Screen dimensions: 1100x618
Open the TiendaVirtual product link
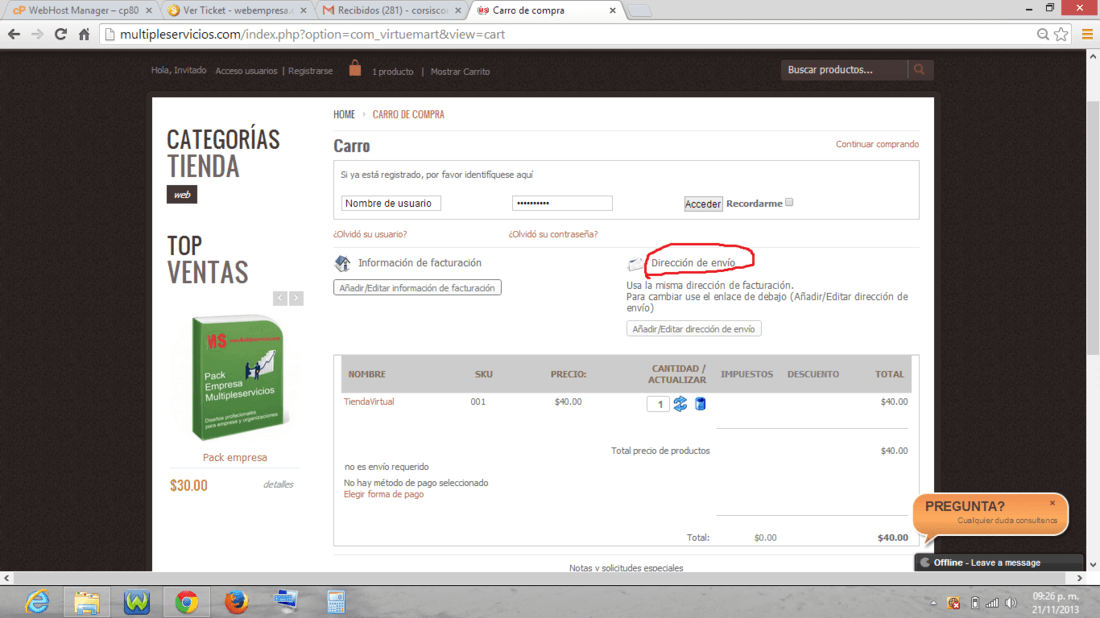(x=368, y=402)
